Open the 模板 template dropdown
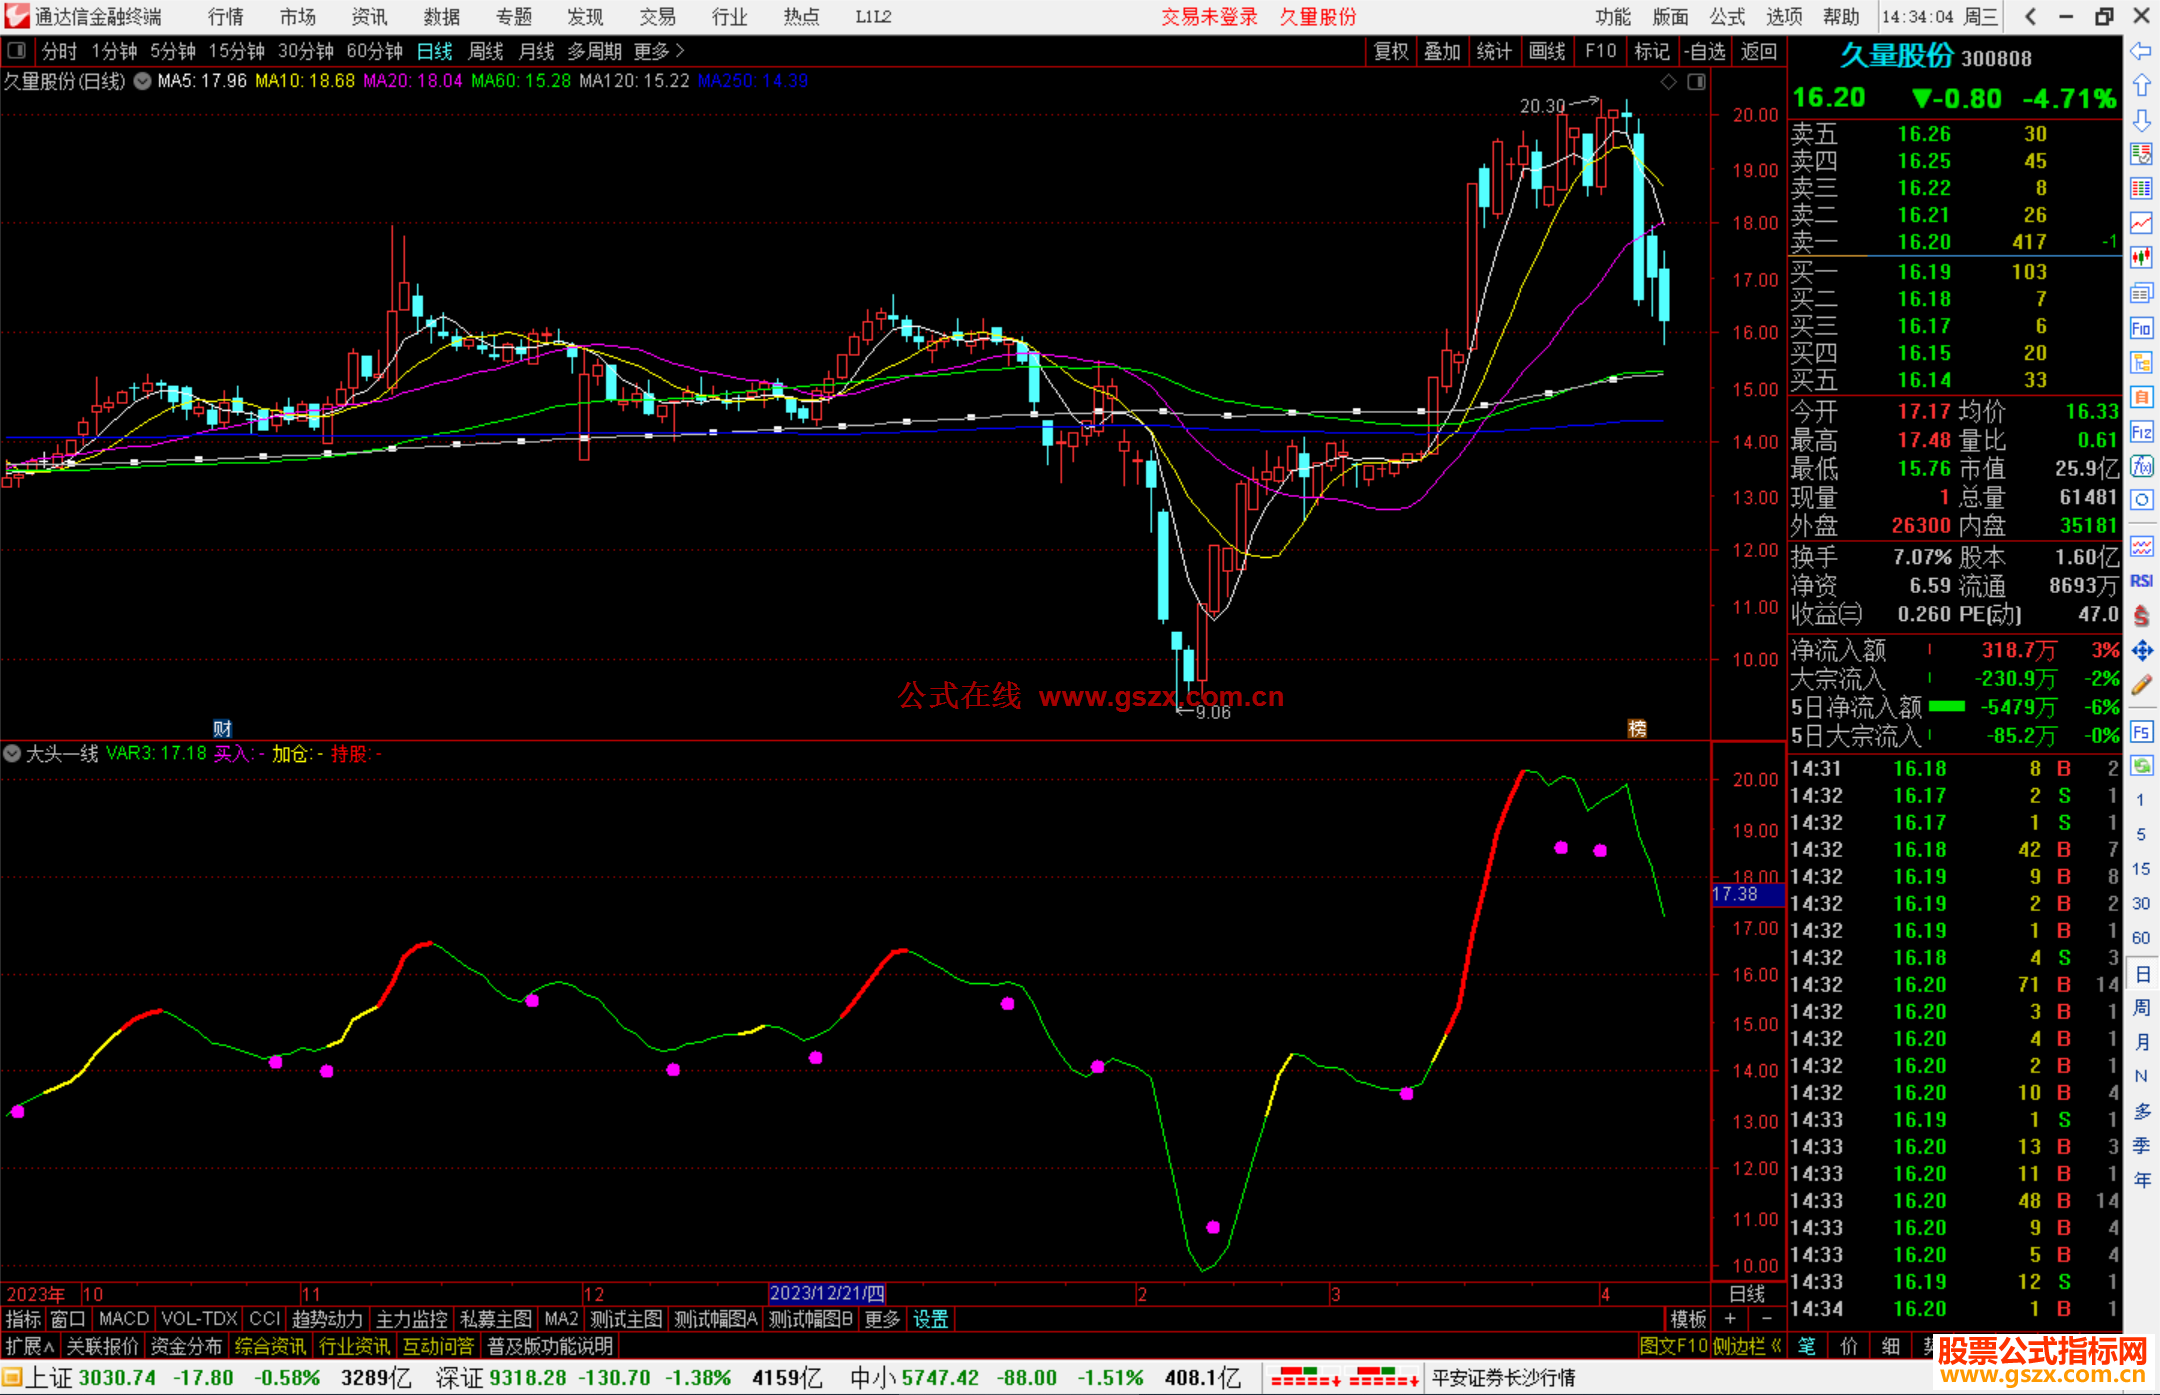Screen dimensions: 2160x1395 [1688, 1319]
